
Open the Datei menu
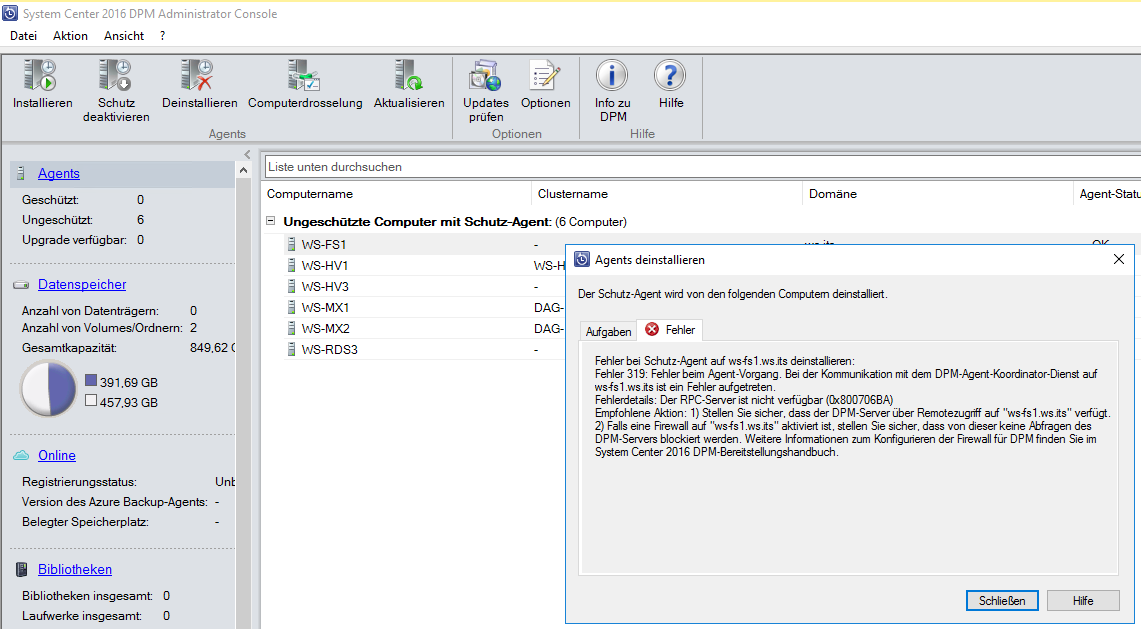click(23, 36)
